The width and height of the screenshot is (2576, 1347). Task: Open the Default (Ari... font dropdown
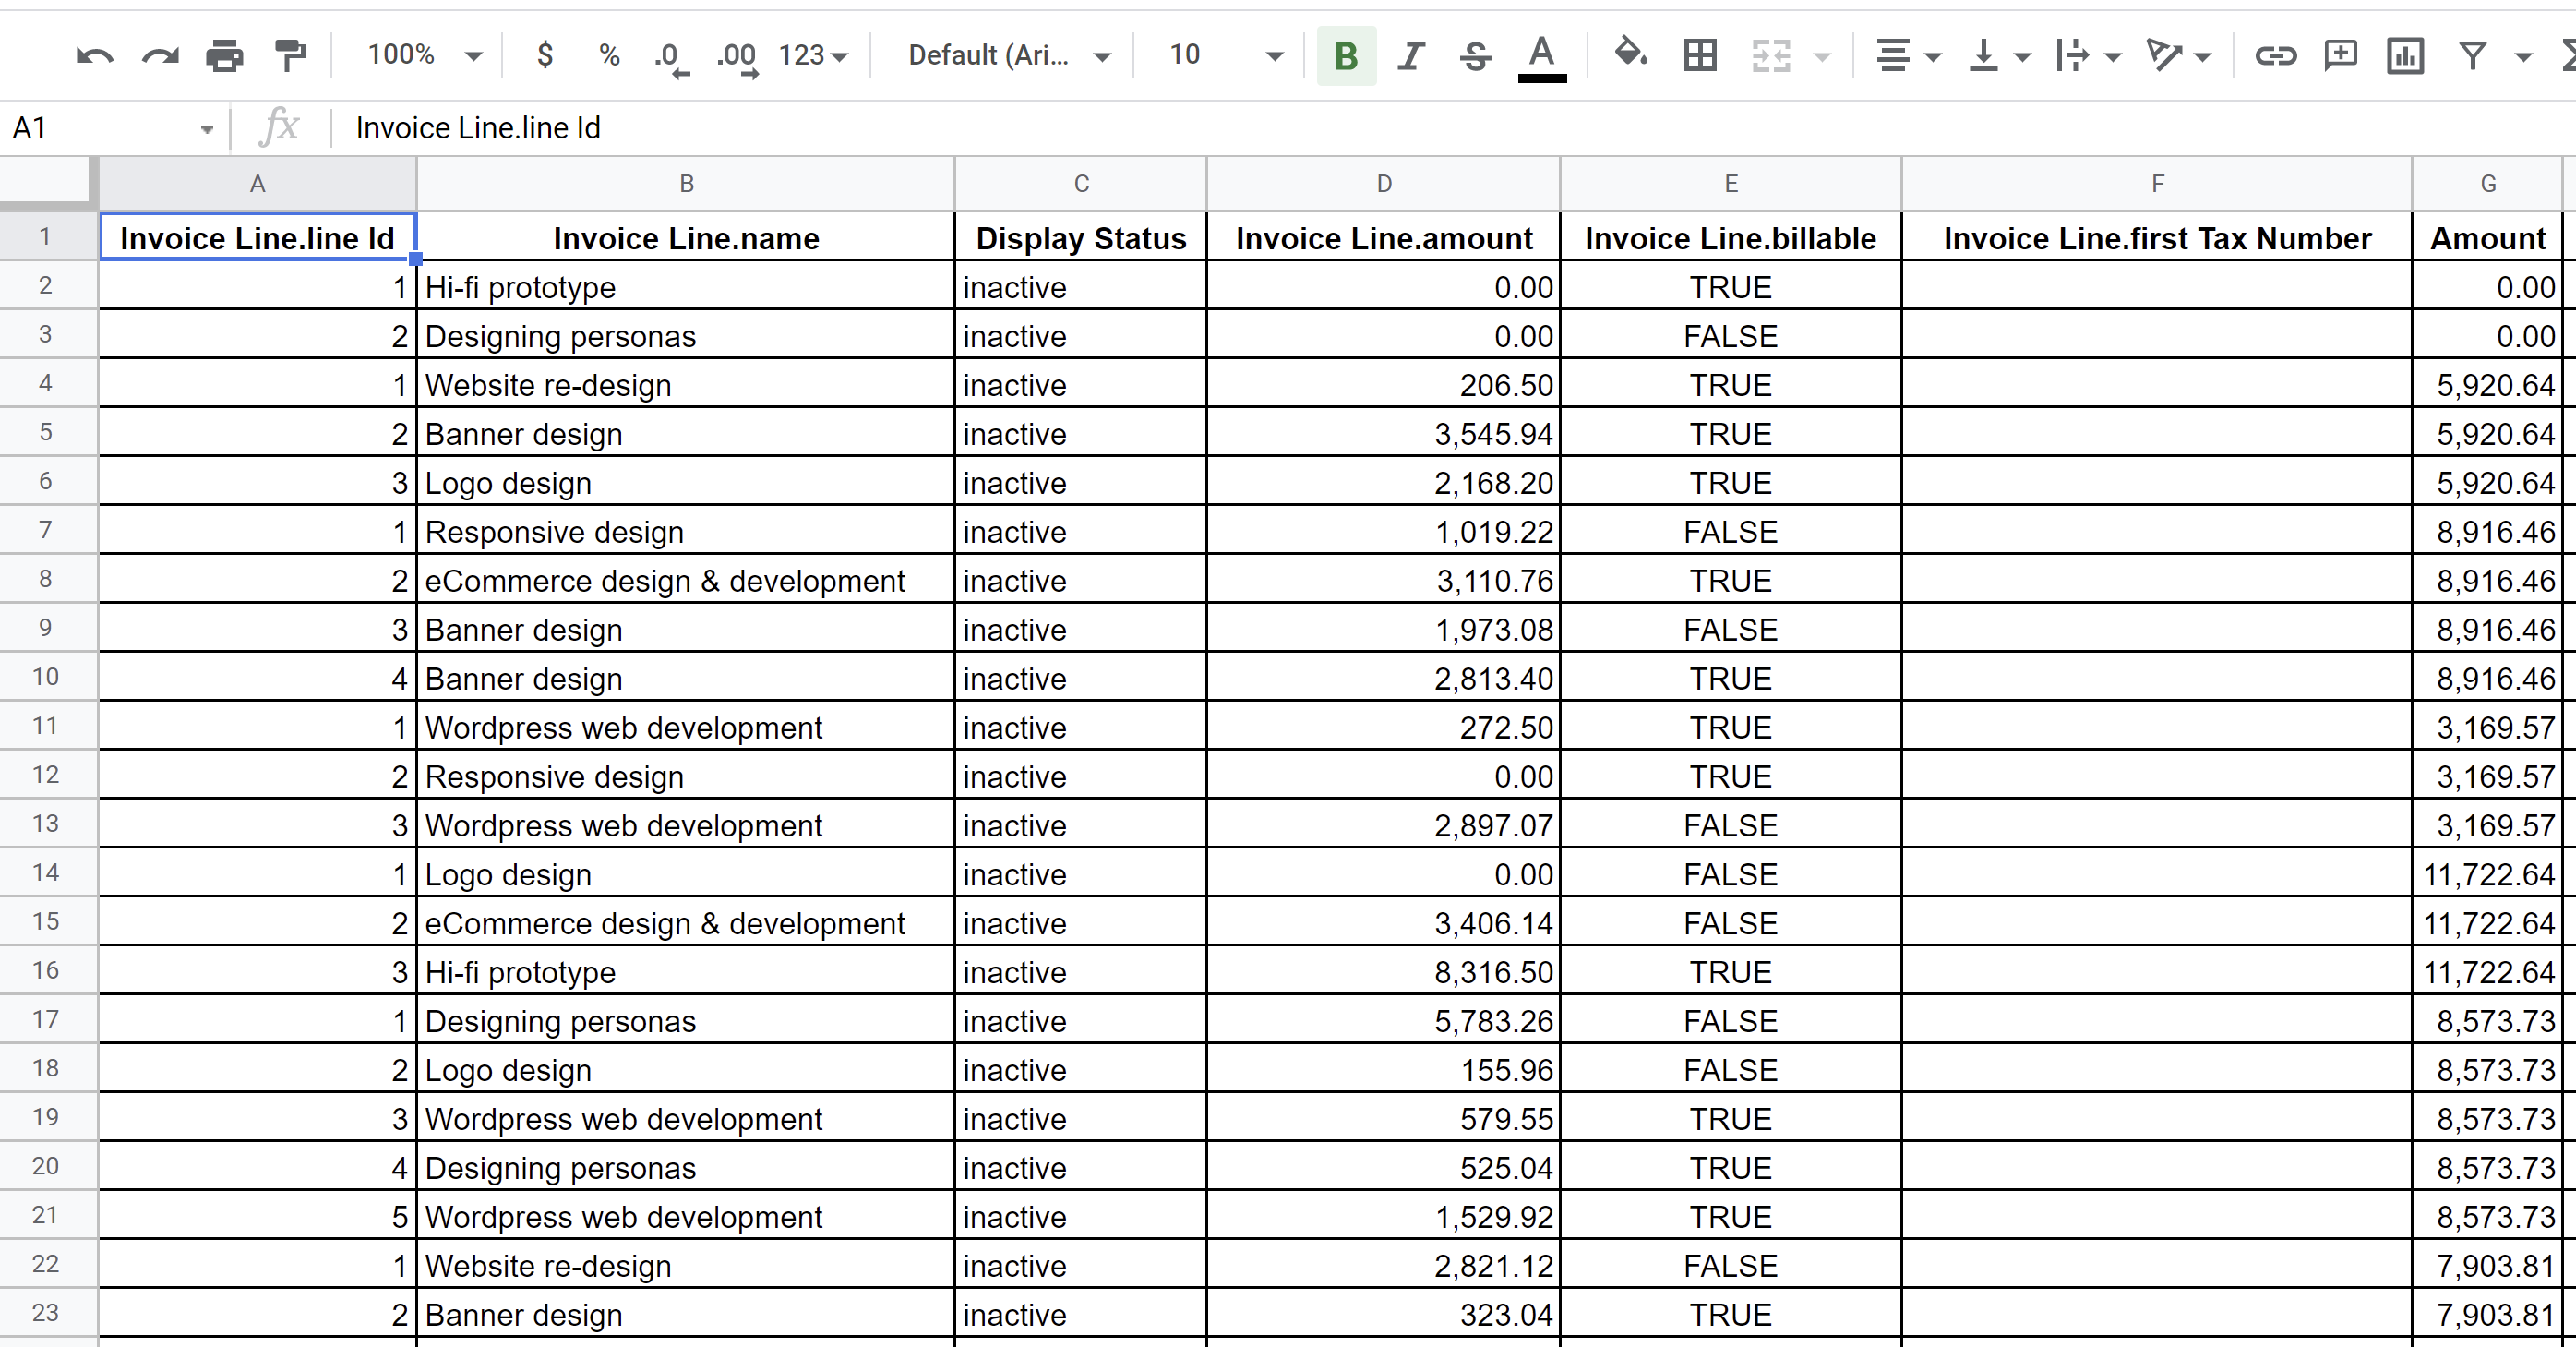[x=1009, y=55]
